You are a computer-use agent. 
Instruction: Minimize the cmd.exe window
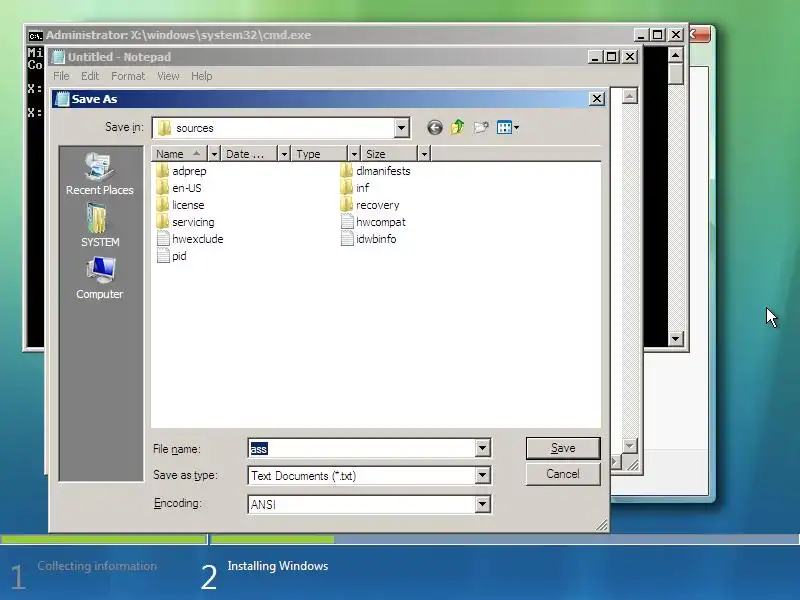[641, 35]
